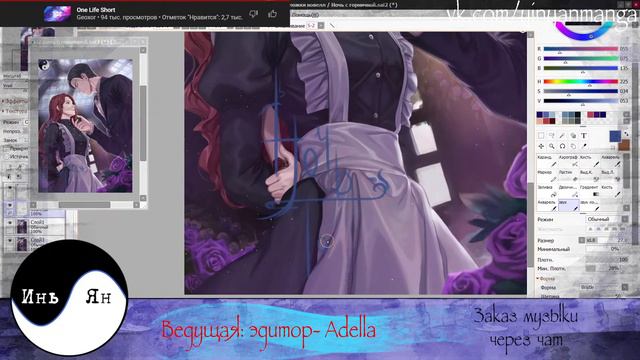Select the Hand pan tool
This screenshot has width=640, height=360.
pos(573,146)
